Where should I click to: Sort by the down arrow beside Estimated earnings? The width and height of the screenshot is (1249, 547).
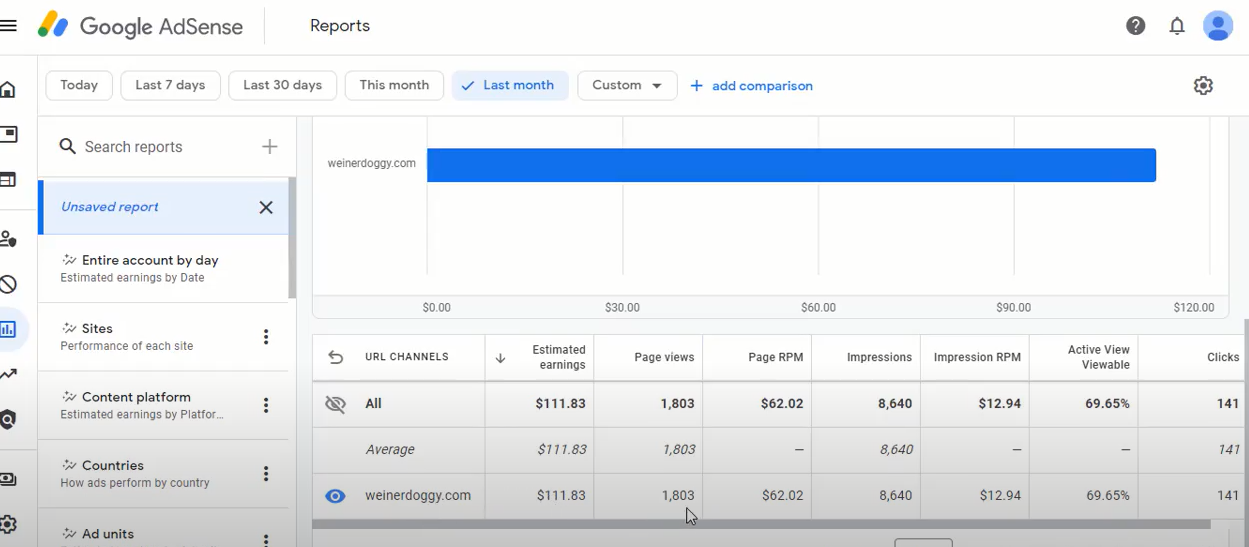click(x=501, y=357)
